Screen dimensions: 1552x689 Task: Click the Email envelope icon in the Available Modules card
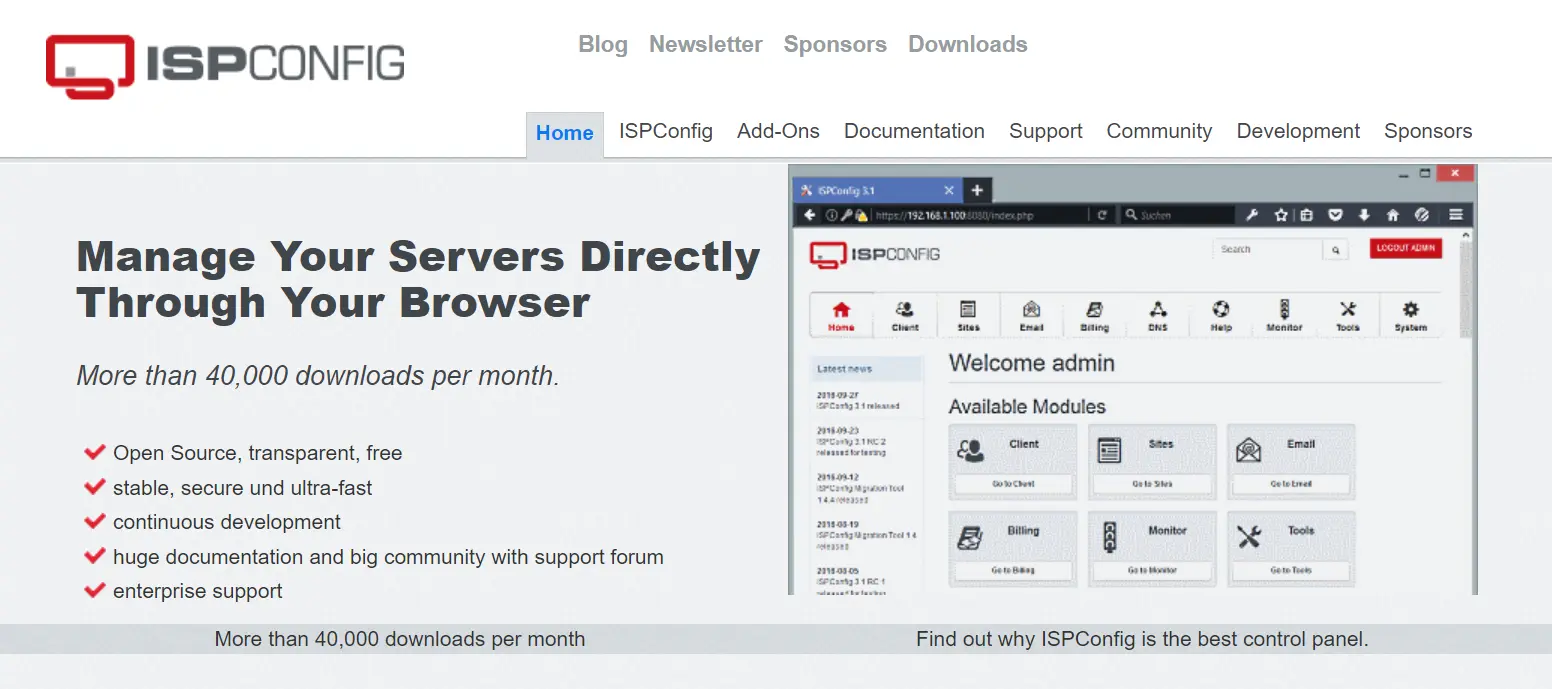(1248, 451)
